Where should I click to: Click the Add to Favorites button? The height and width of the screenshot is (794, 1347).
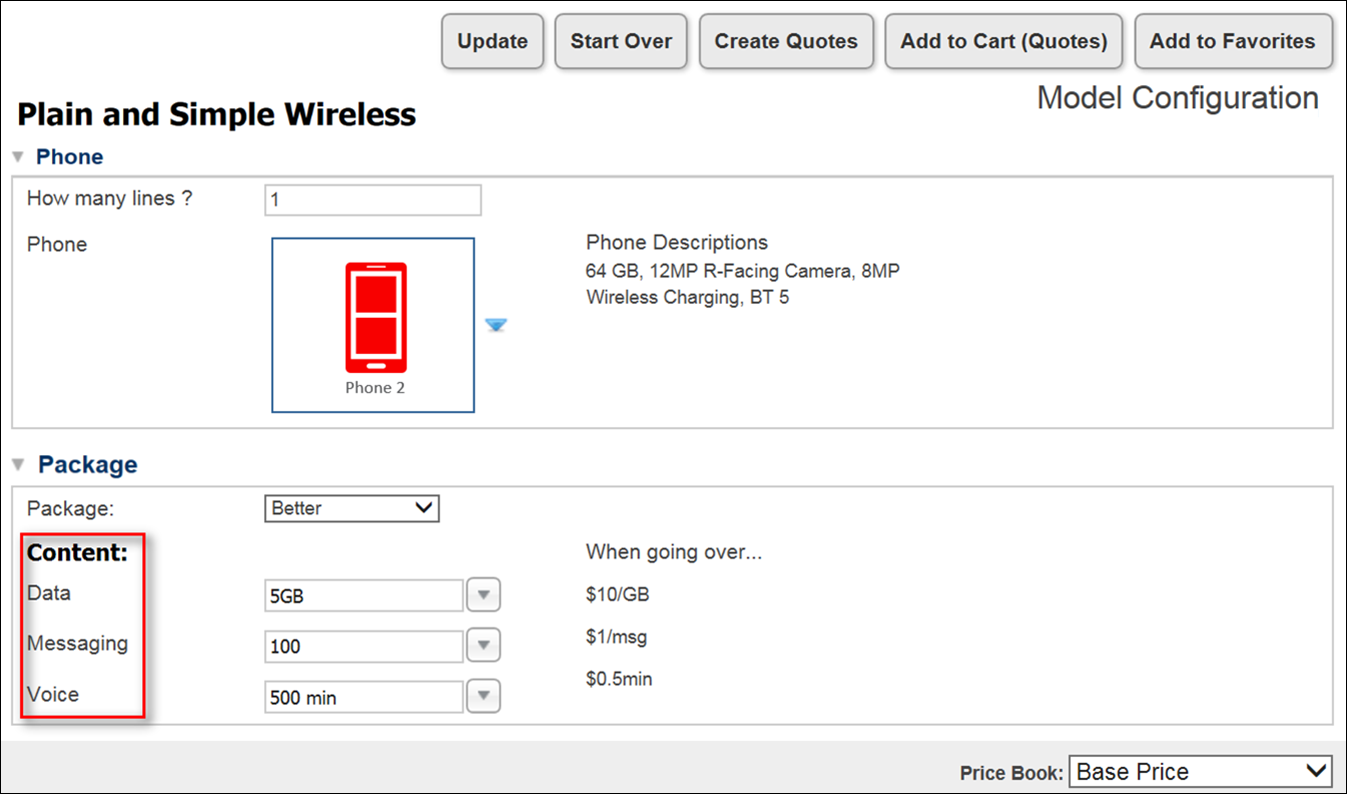pos(1232,42)
